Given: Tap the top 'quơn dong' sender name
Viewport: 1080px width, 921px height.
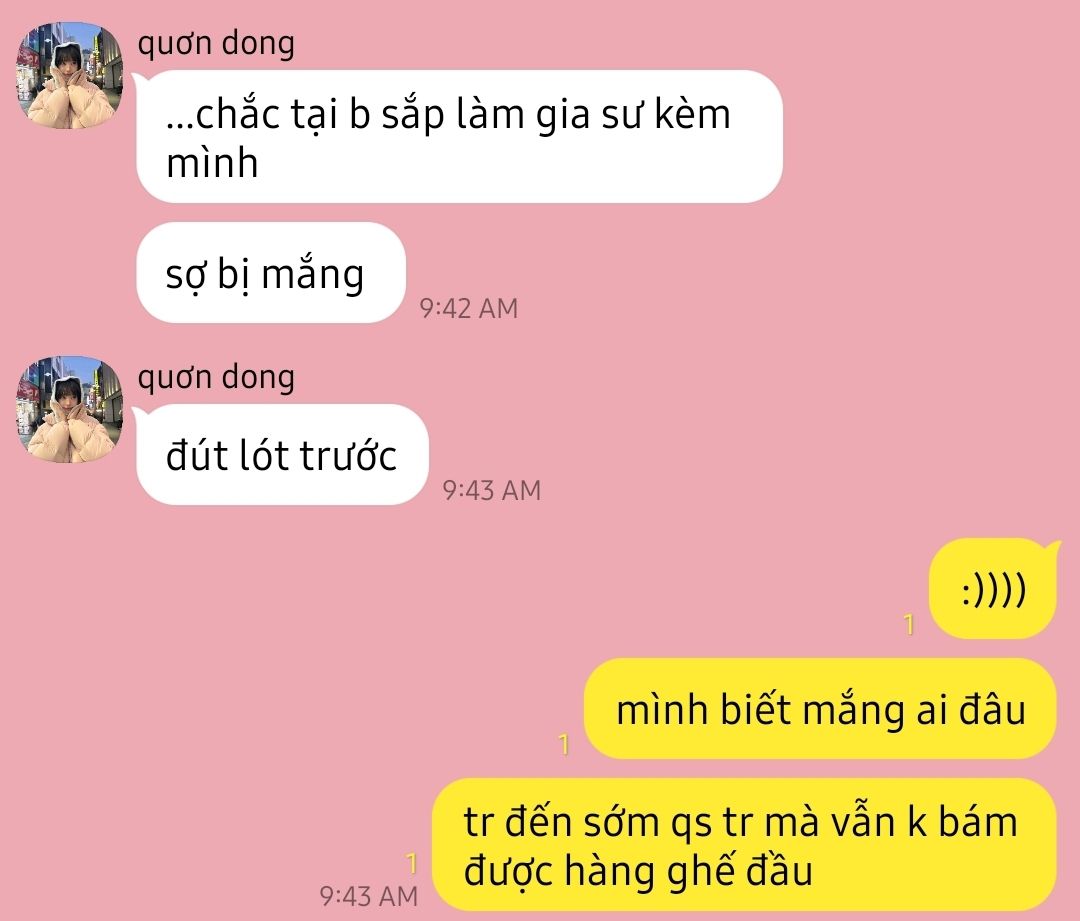Looking at the screenshot, I should (216, 44).
